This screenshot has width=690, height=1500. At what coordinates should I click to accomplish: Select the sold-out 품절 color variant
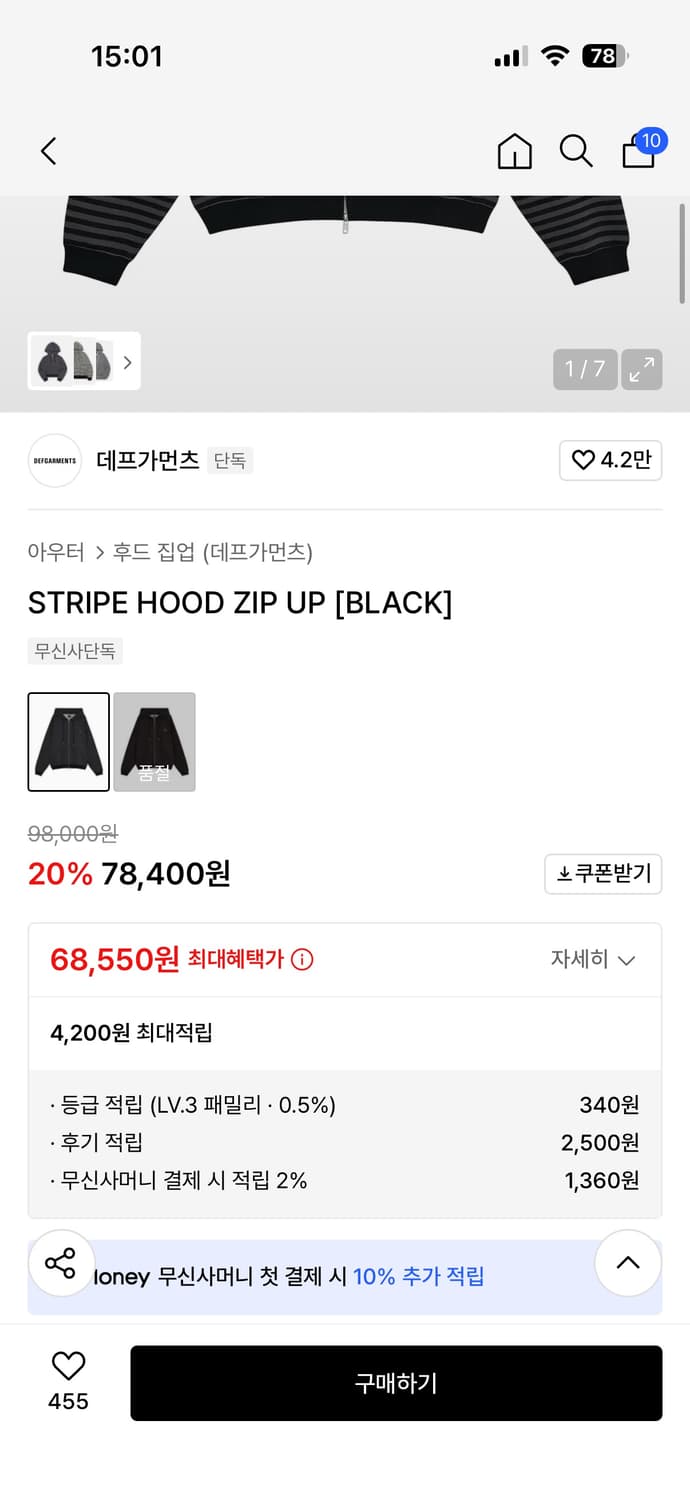click(155, 742)
